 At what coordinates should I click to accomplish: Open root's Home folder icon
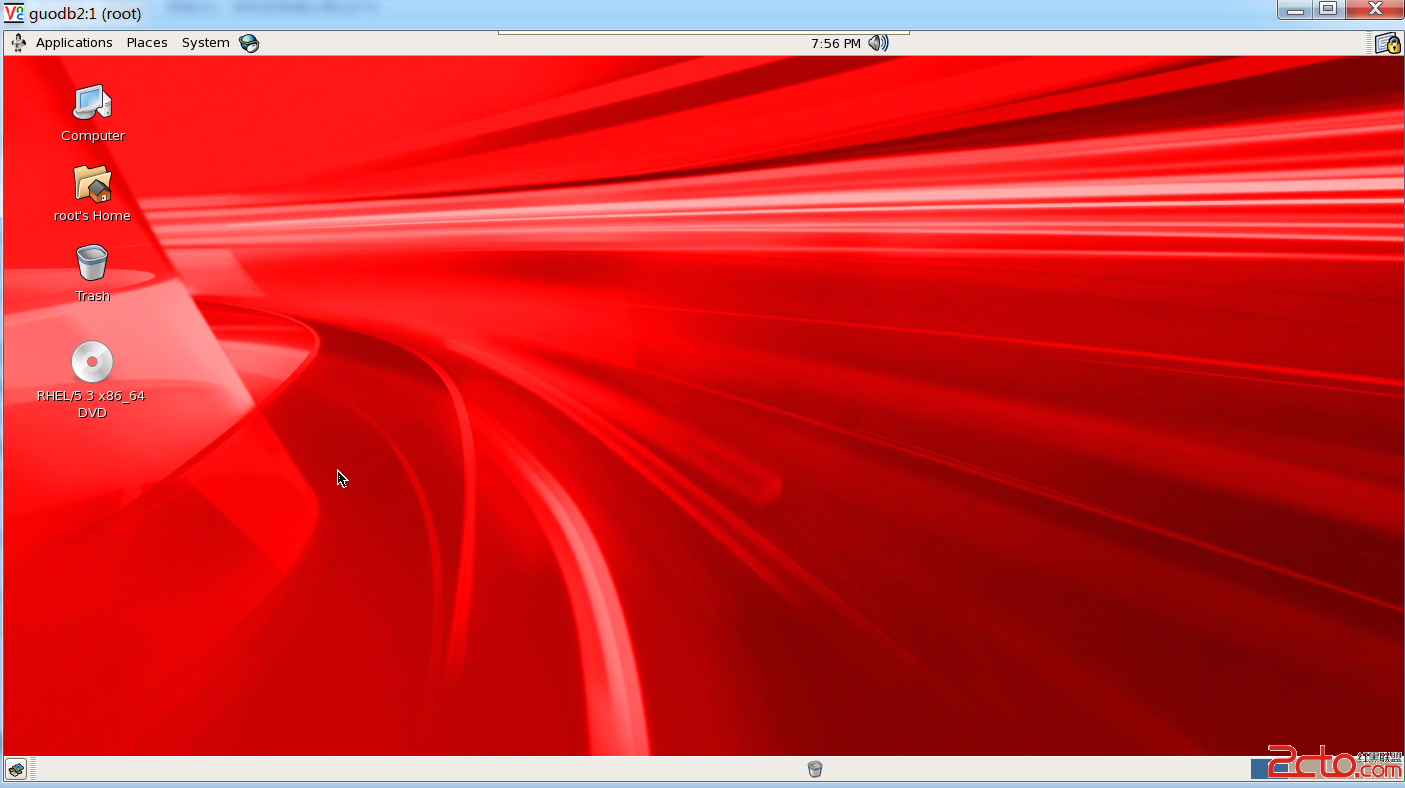click(92, 184)
